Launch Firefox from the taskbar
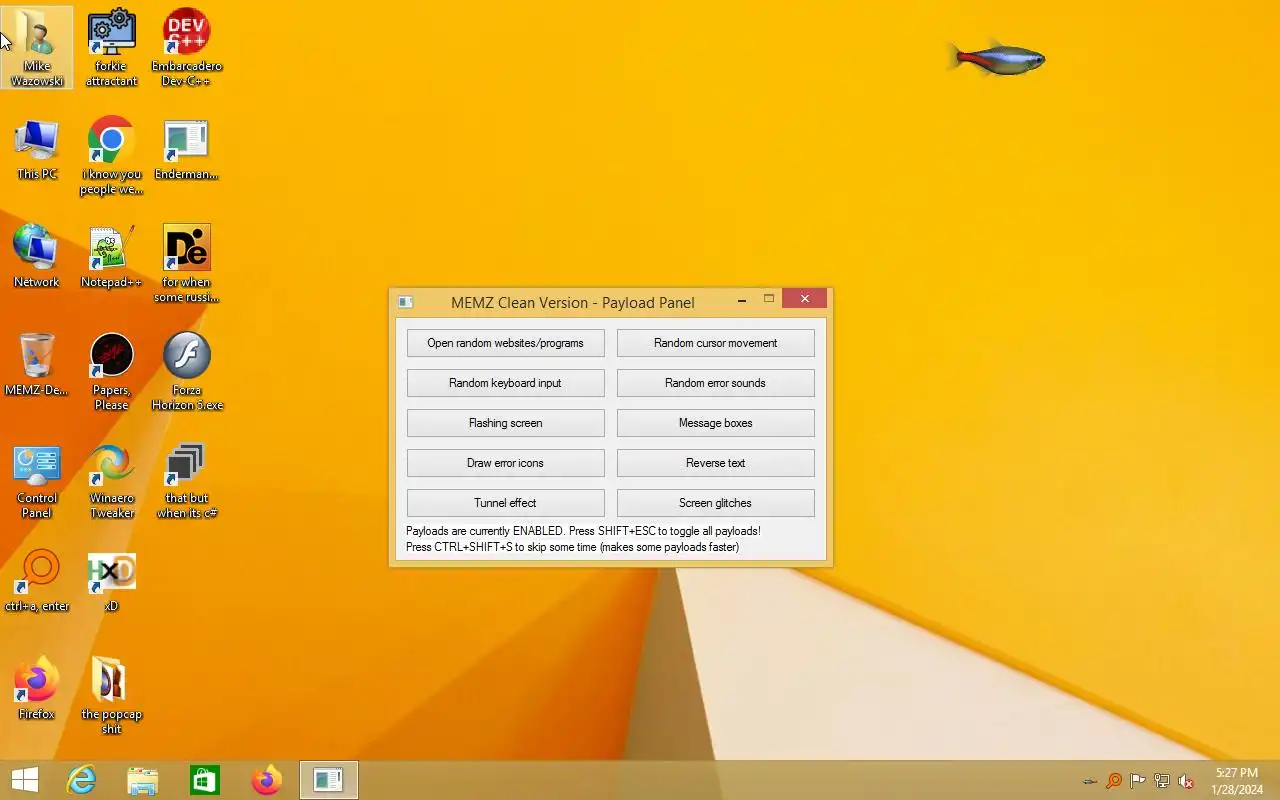The height and width of the screenshot is (800, 1280). click(267, 780)
